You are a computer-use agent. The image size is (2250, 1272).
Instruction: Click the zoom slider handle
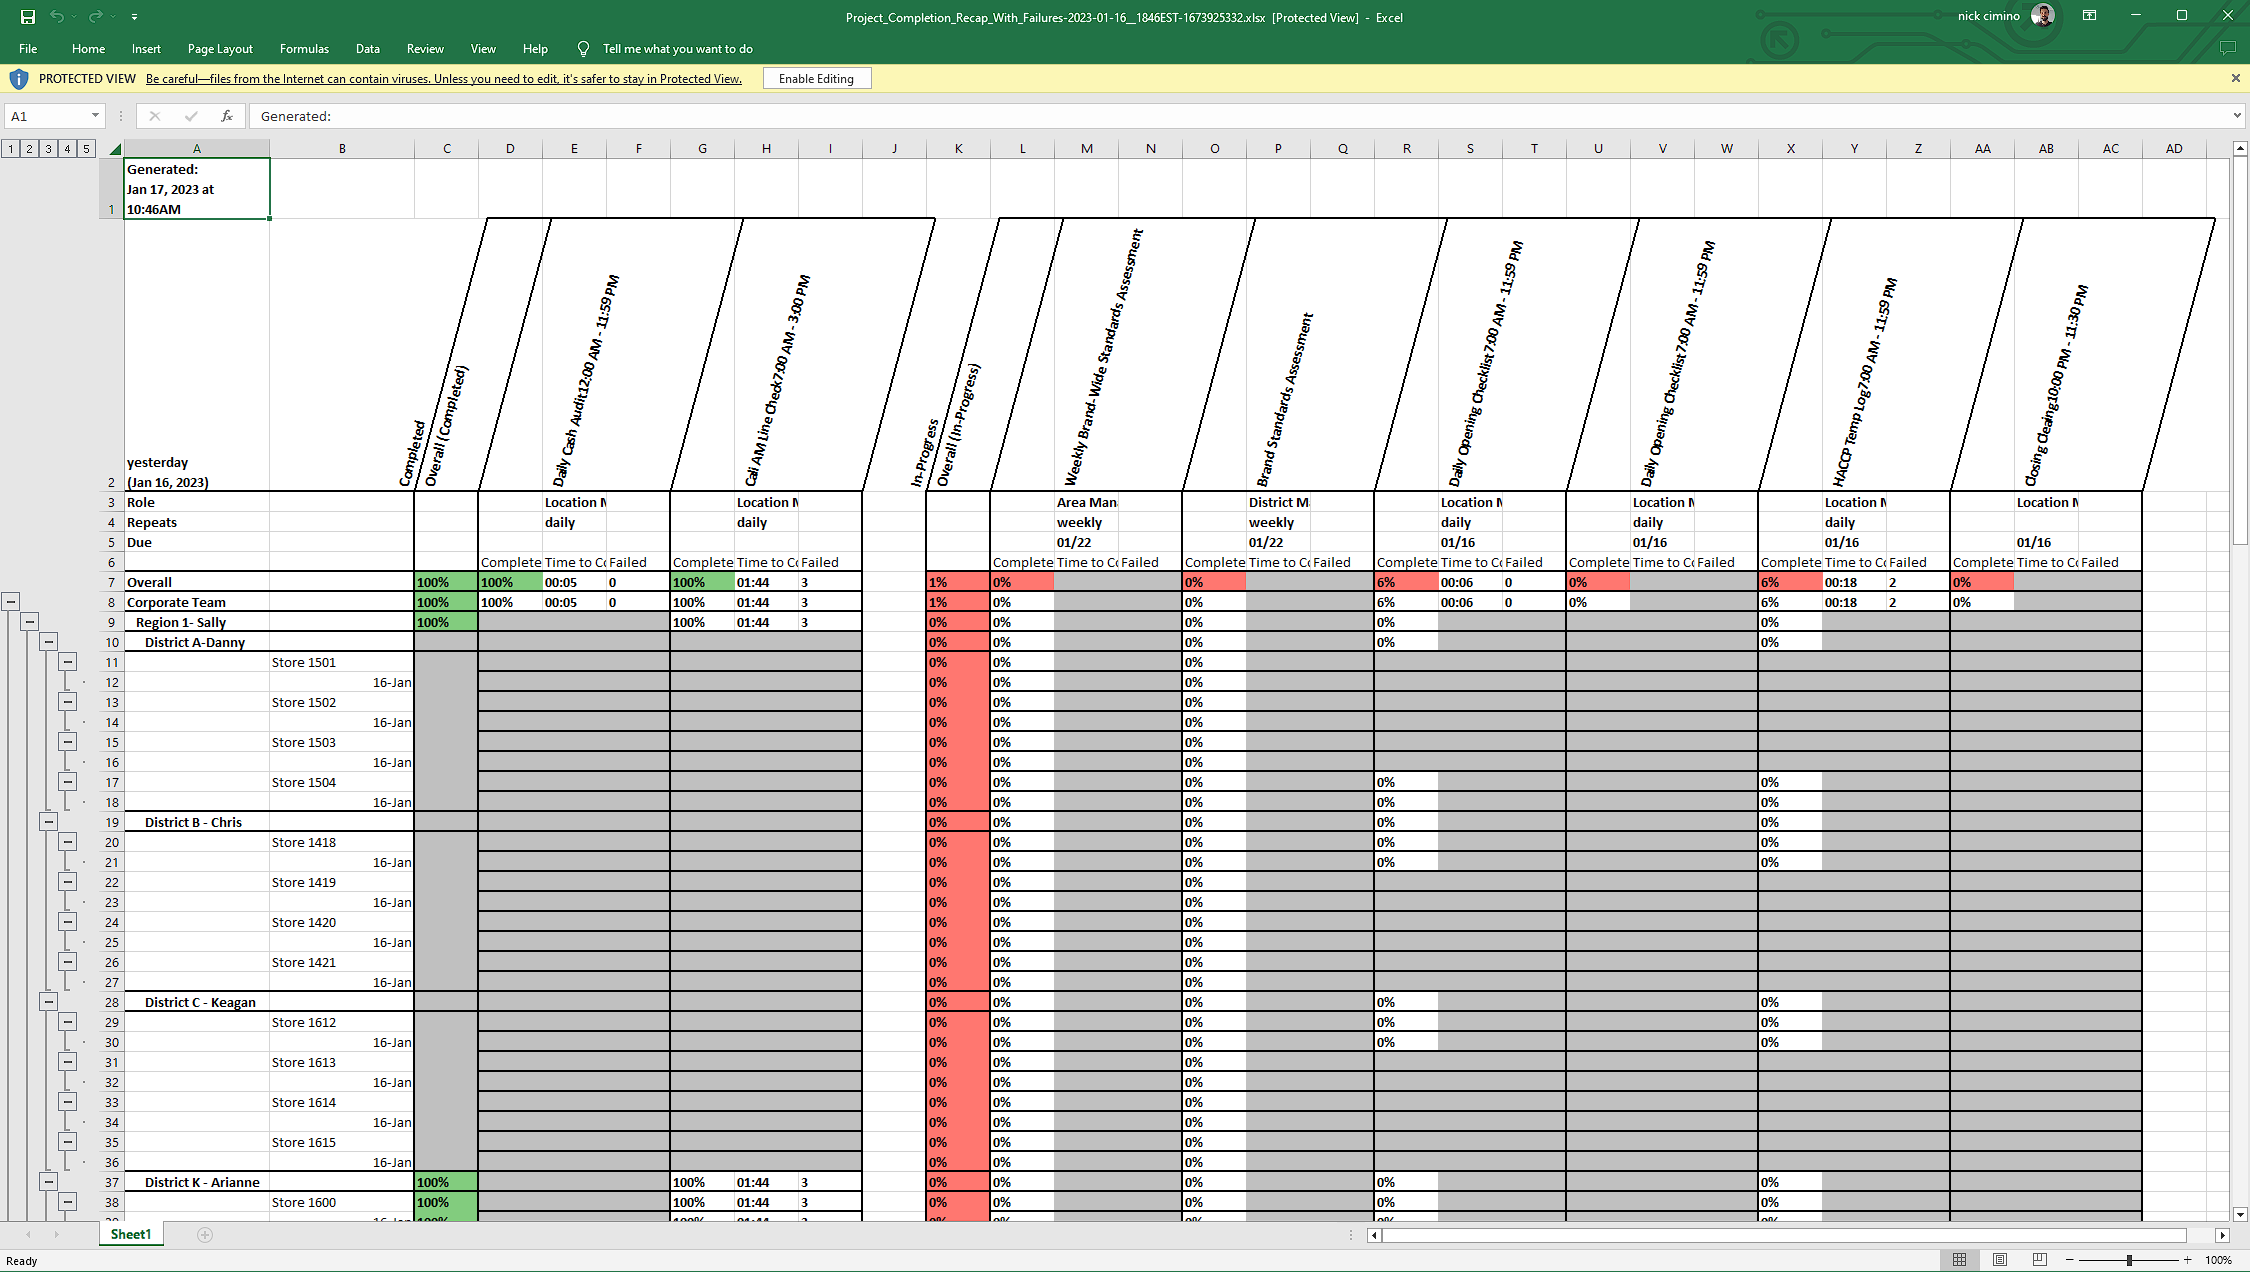click(x=2129, y=1260)
